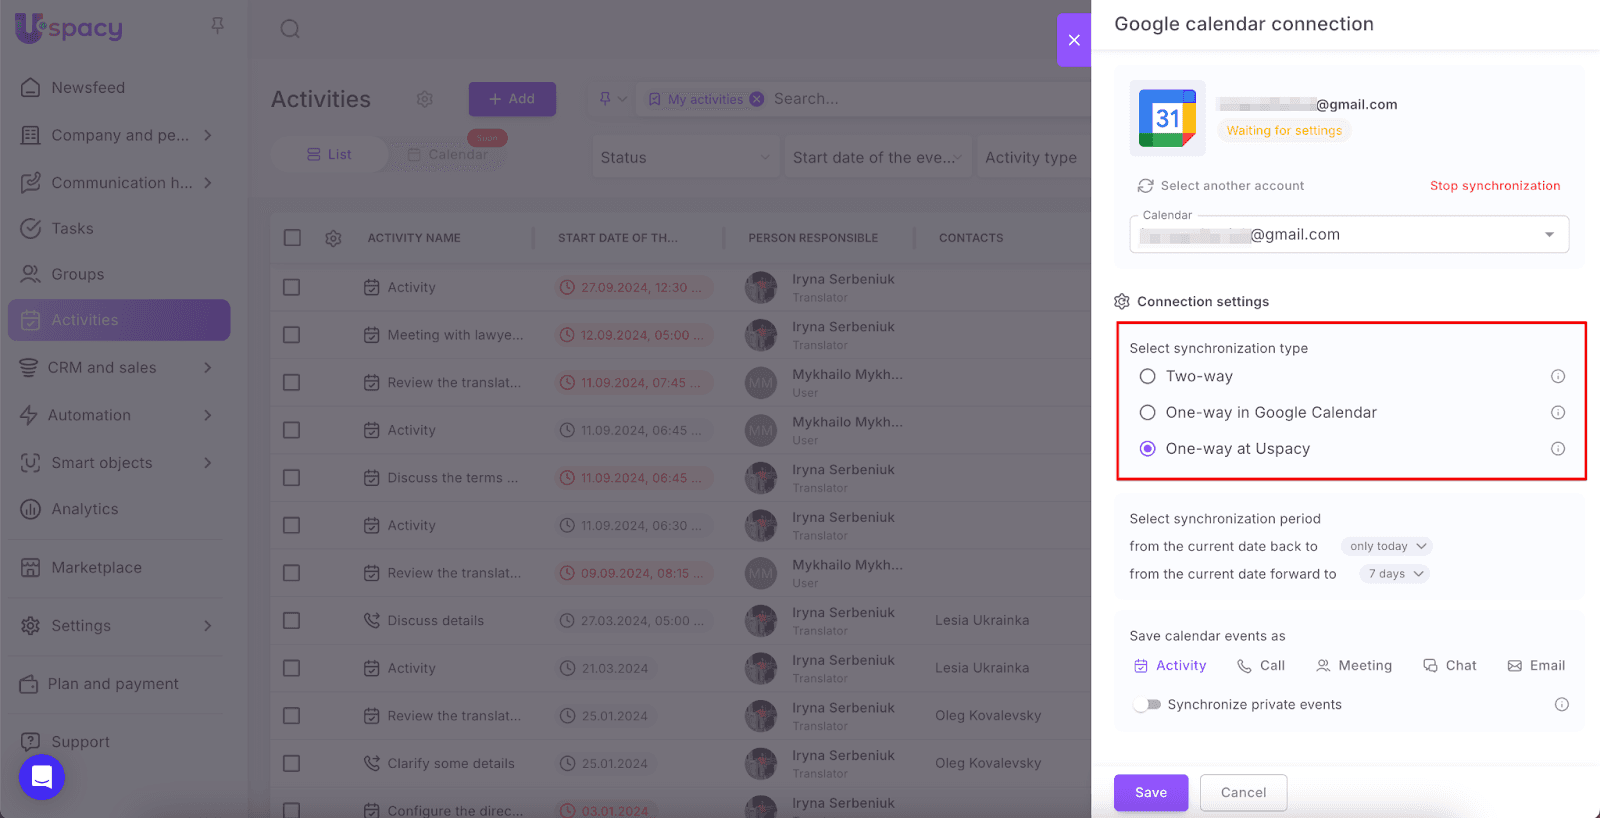Click info icon beside One-way at Uspacy
Image resolution: width=1600 pixels, height=818 pixels.
pos(1557,449)
